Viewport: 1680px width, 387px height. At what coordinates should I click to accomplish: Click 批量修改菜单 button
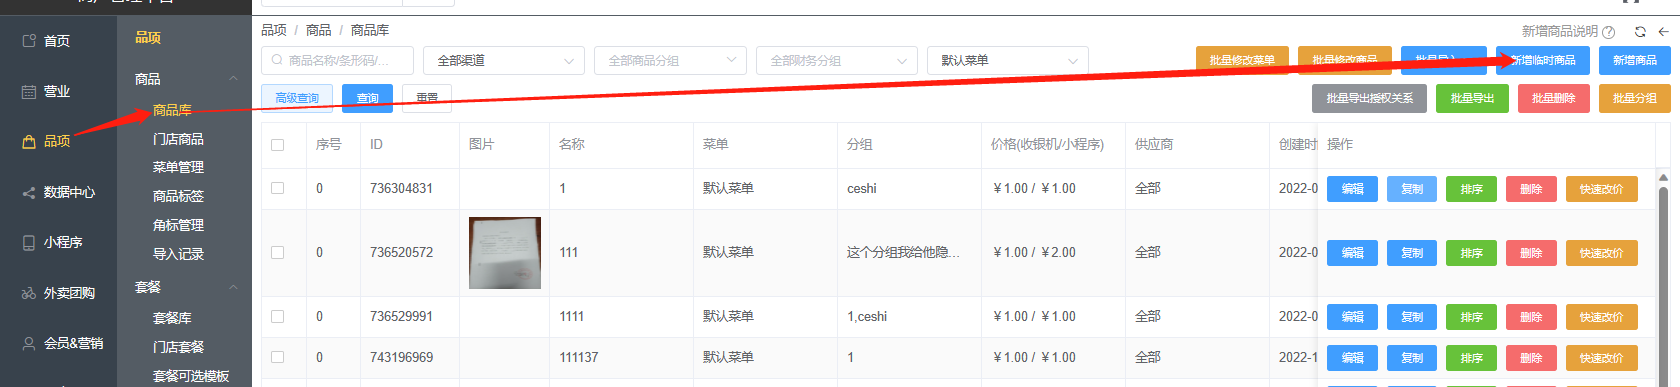tap(1242, 60)
